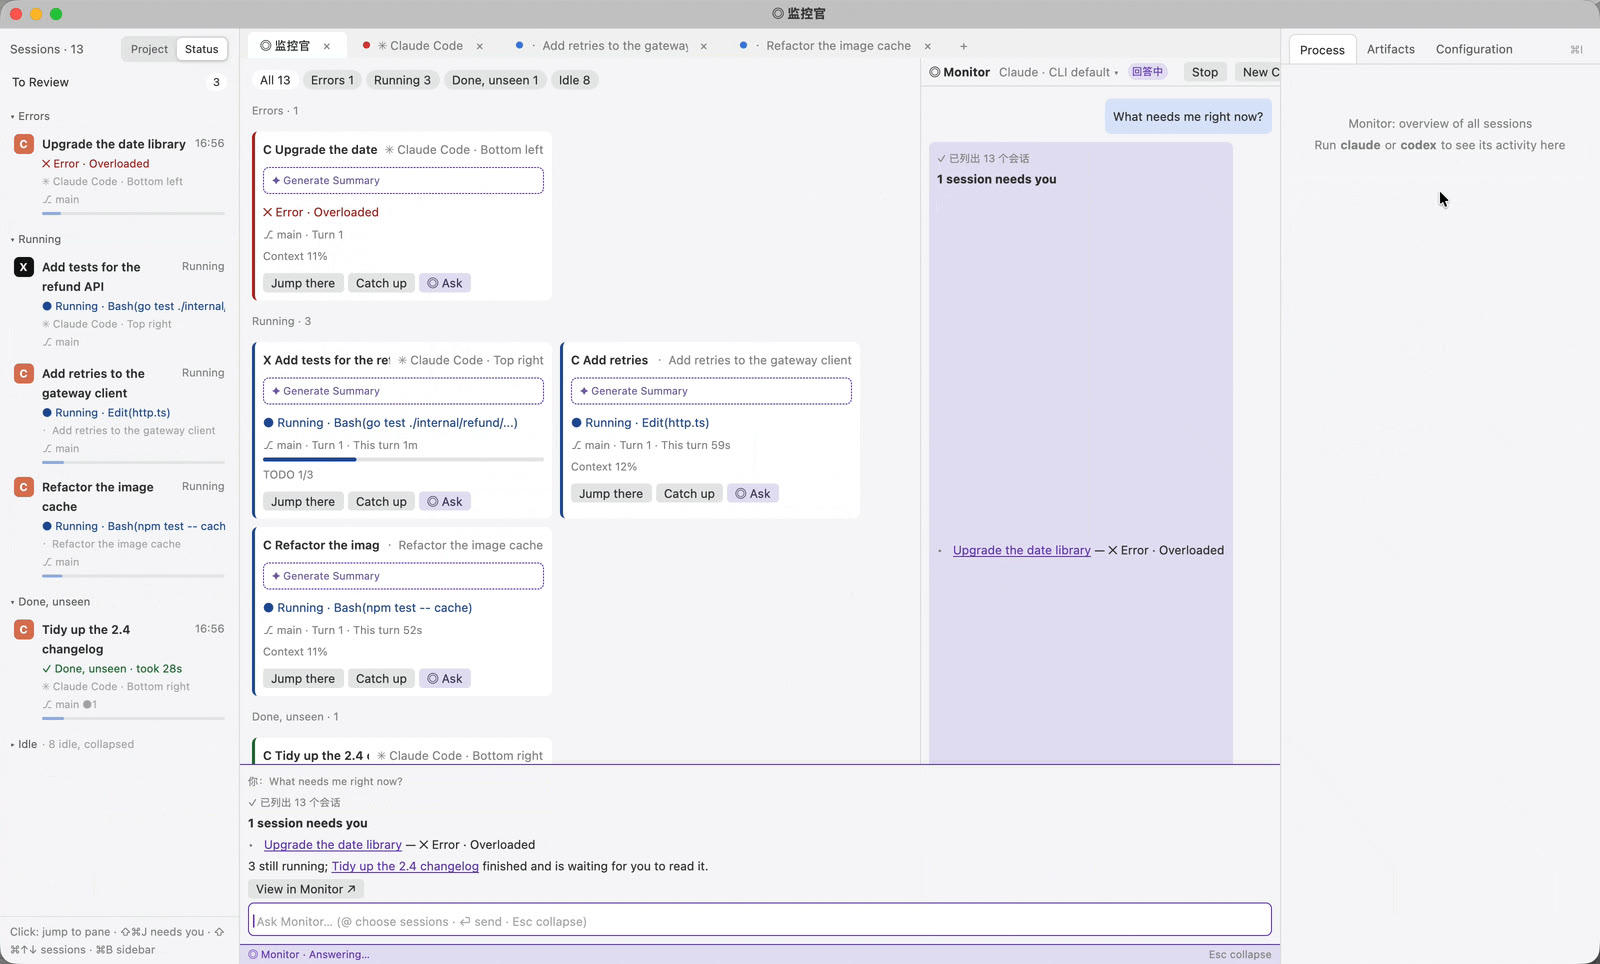Click the X avatar of Add tests for the refund API

(x=24, y=267)
